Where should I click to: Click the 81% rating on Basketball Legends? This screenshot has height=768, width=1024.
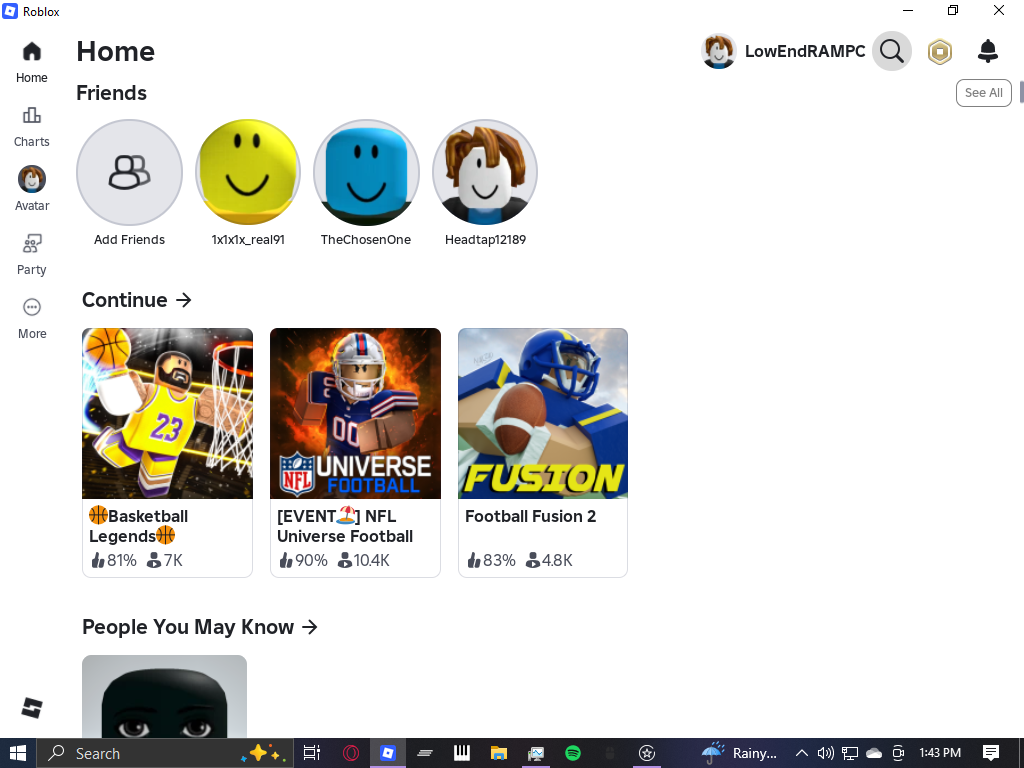(x=114, y=560)
